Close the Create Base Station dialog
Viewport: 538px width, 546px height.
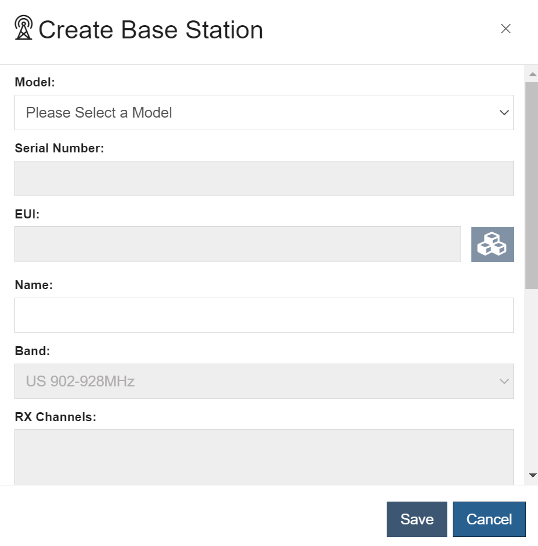pos(505,29)
